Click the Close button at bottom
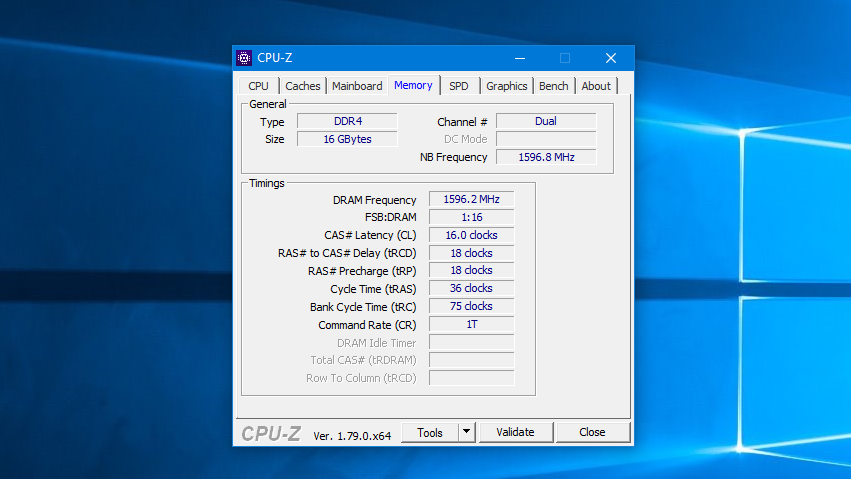 [x=592, y=432]
